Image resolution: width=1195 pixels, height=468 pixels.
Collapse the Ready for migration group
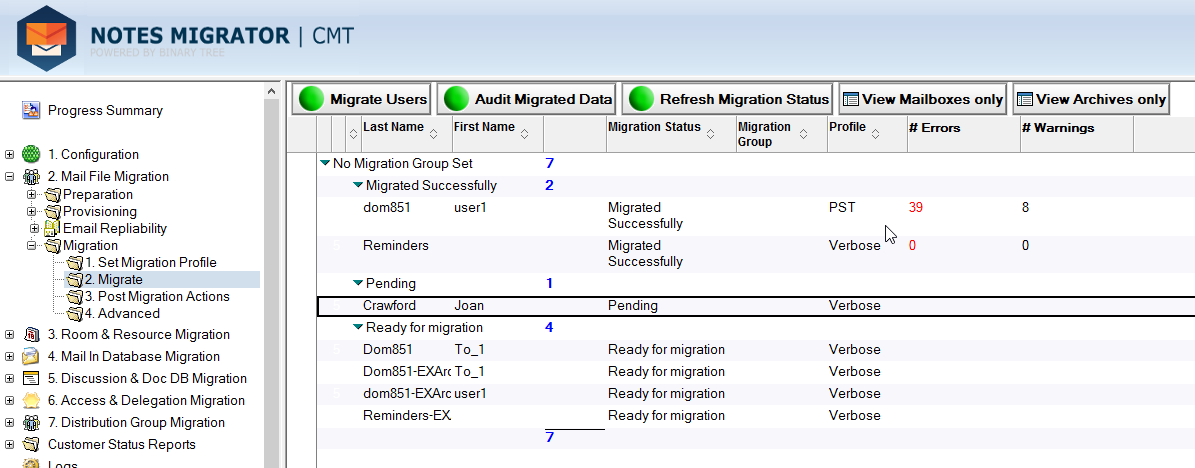pos(358,327)
